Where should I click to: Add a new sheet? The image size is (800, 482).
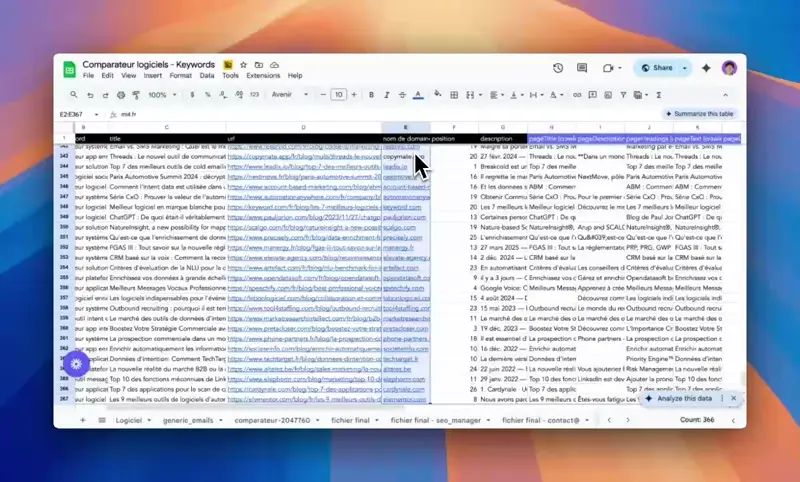click(x=83, y=420)
